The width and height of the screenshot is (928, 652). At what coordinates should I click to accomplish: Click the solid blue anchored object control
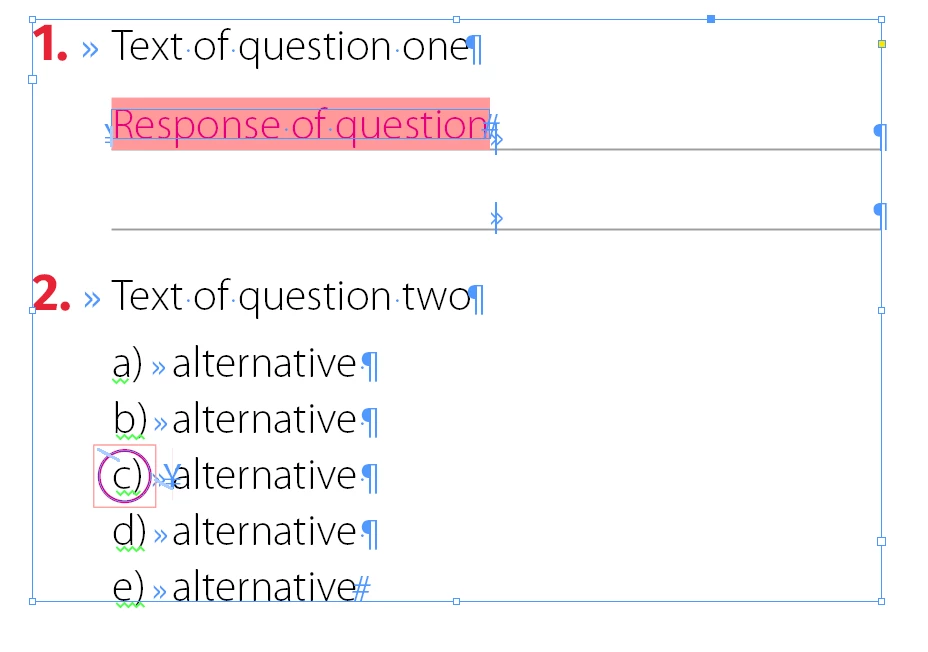click(711, 20)
